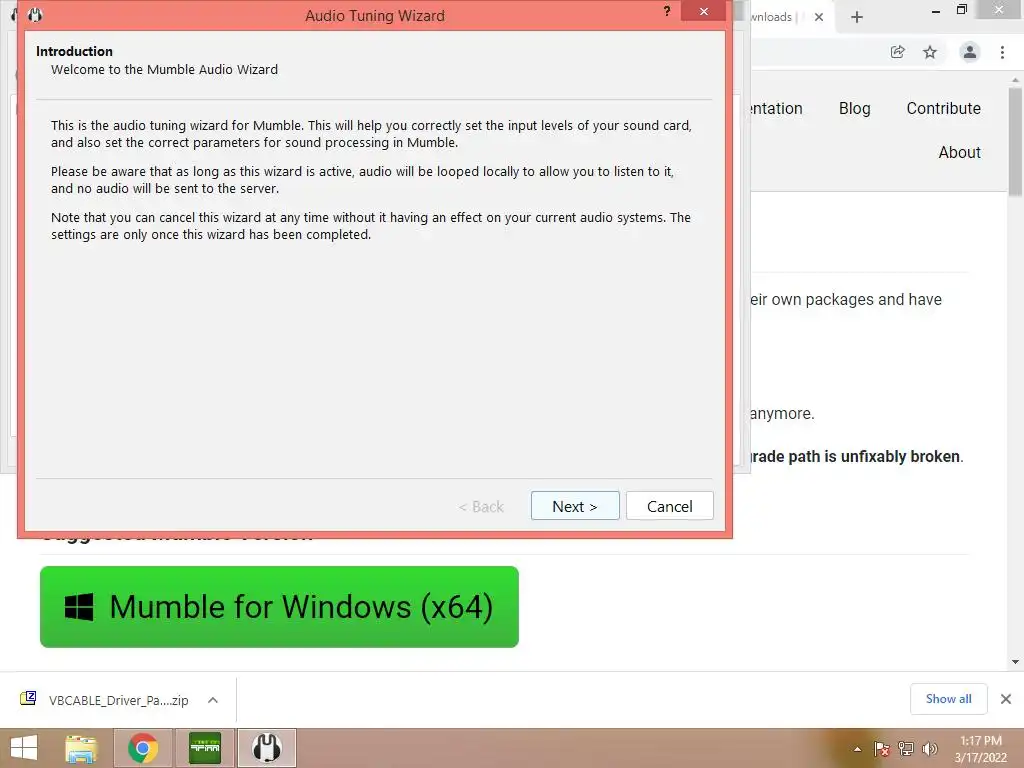Open the VBCABLE_Driver_Pa....zip download
This screenshot has width=1024, height=768.
[104, 700]
